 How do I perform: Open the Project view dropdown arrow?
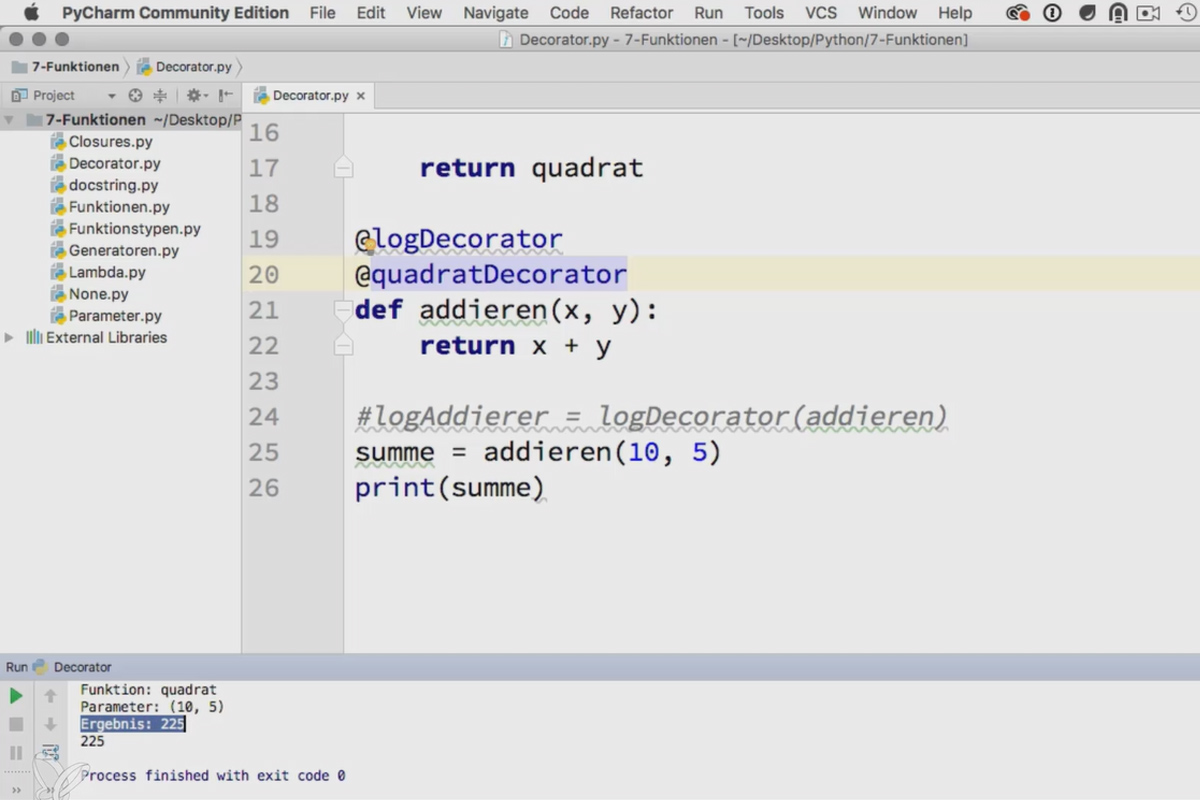[112, 96]
